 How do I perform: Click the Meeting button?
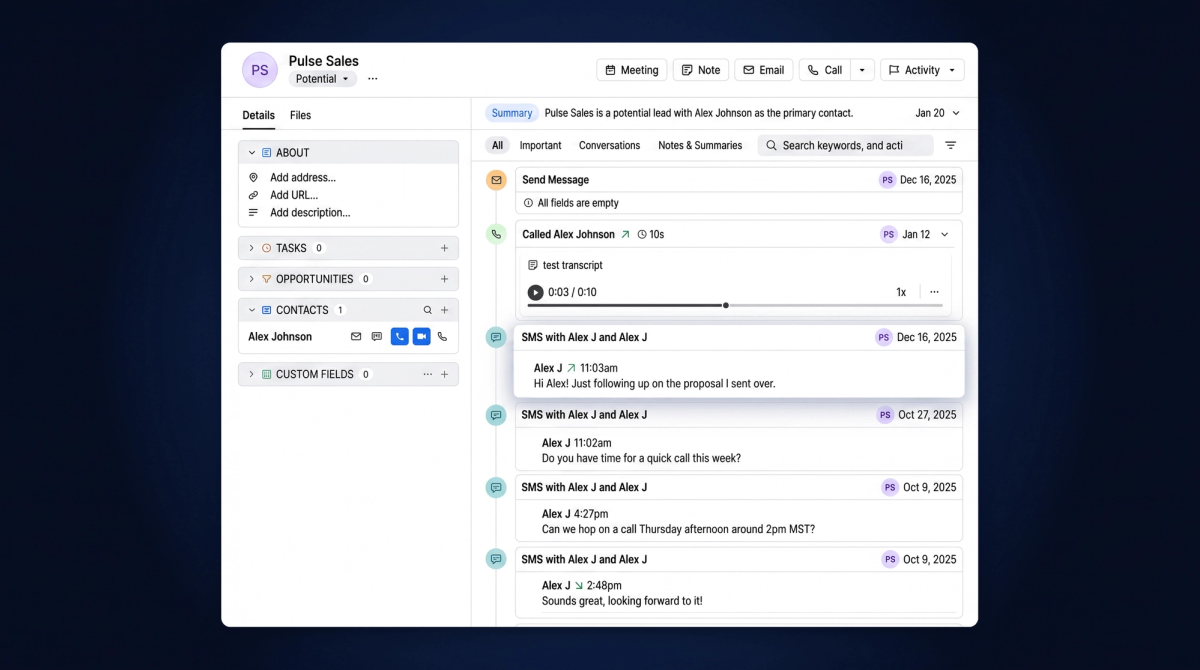pyautogui.click(x=632, y=70)
